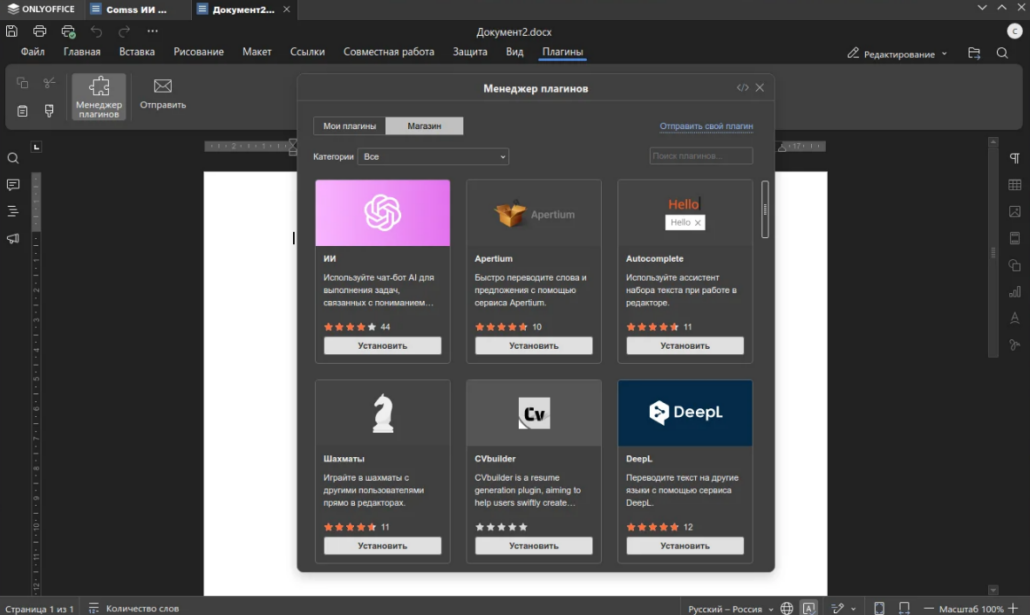Screen dimensions: 1030x615
Task: Switch to the Макет tab
Action: pos(257,52)
